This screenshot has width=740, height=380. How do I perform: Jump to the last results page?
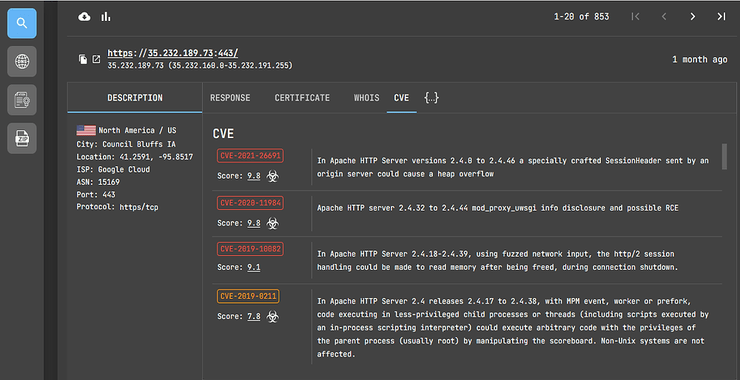point(721,17)
